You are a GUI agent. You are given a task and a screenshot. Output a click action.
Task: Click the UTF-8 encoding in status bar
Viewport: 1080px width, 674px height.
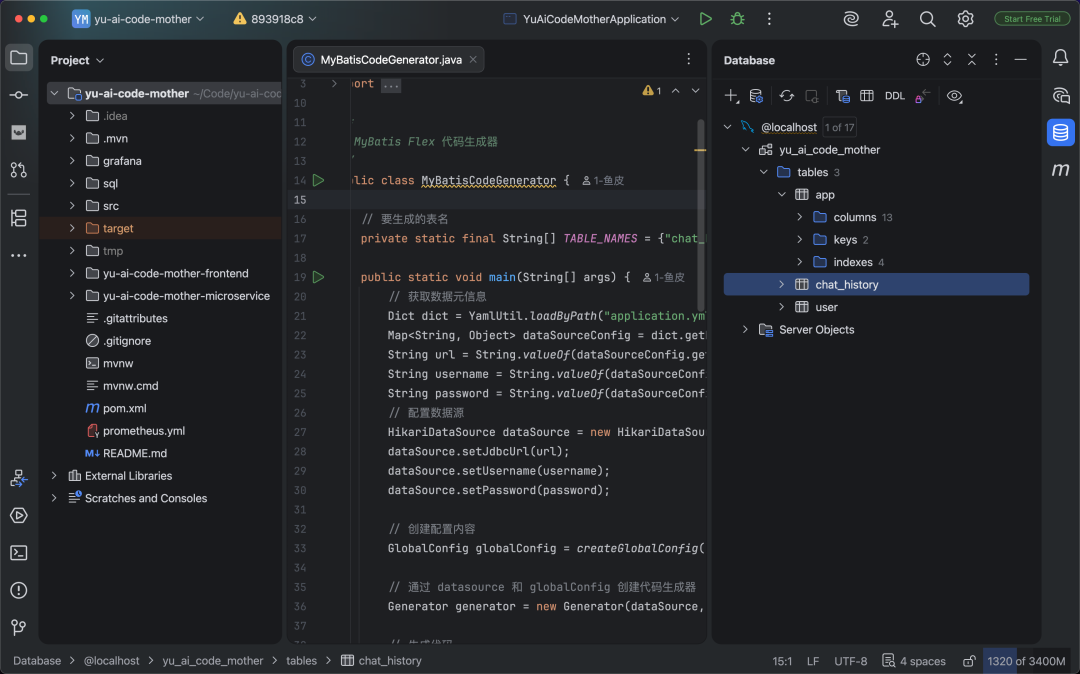[x=850, y=661]
